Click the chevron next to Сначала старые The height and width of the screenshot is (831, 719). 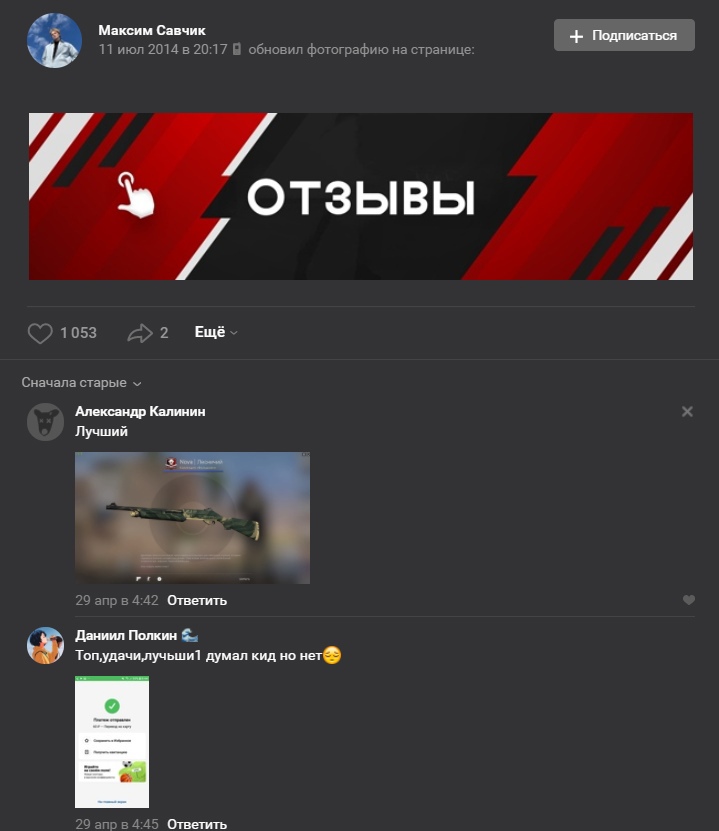[x=137, y=384]
